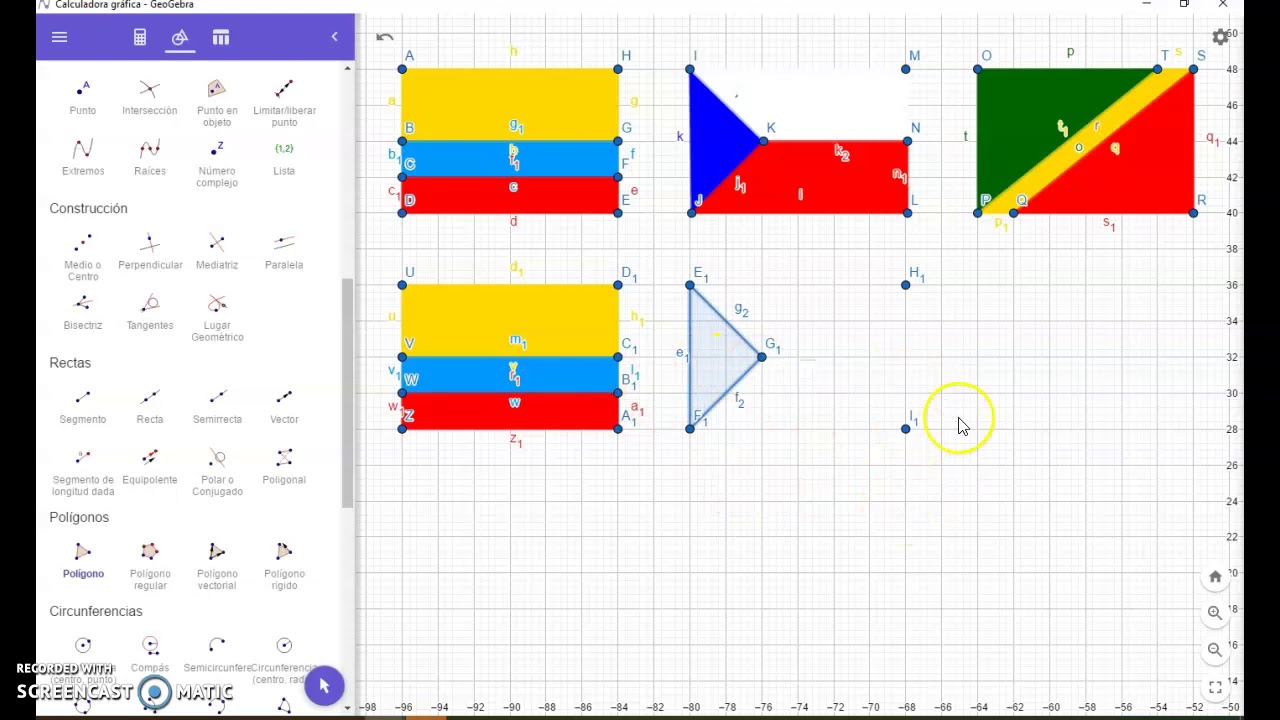Click the Circunferencias section heading
The width and height of the screenshot is (1280, 720).
(x=96, y=611)
